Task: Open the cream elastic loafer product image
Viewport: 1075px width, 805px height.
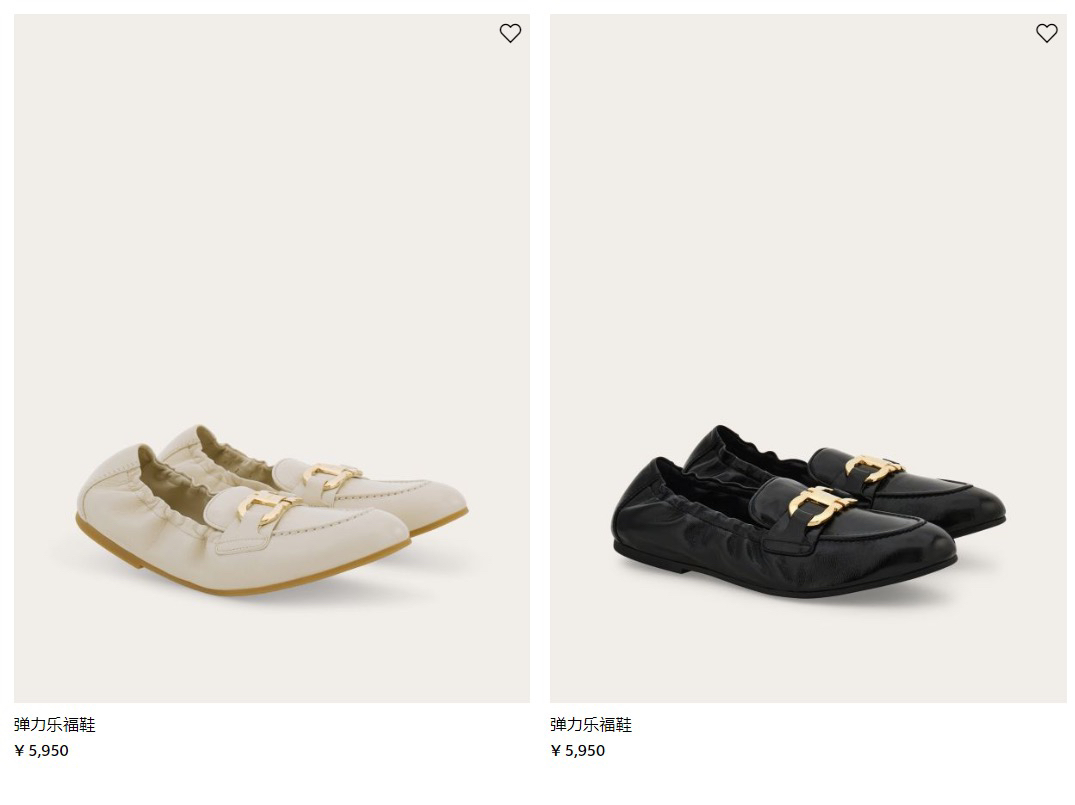Action: tap(271, 358)
